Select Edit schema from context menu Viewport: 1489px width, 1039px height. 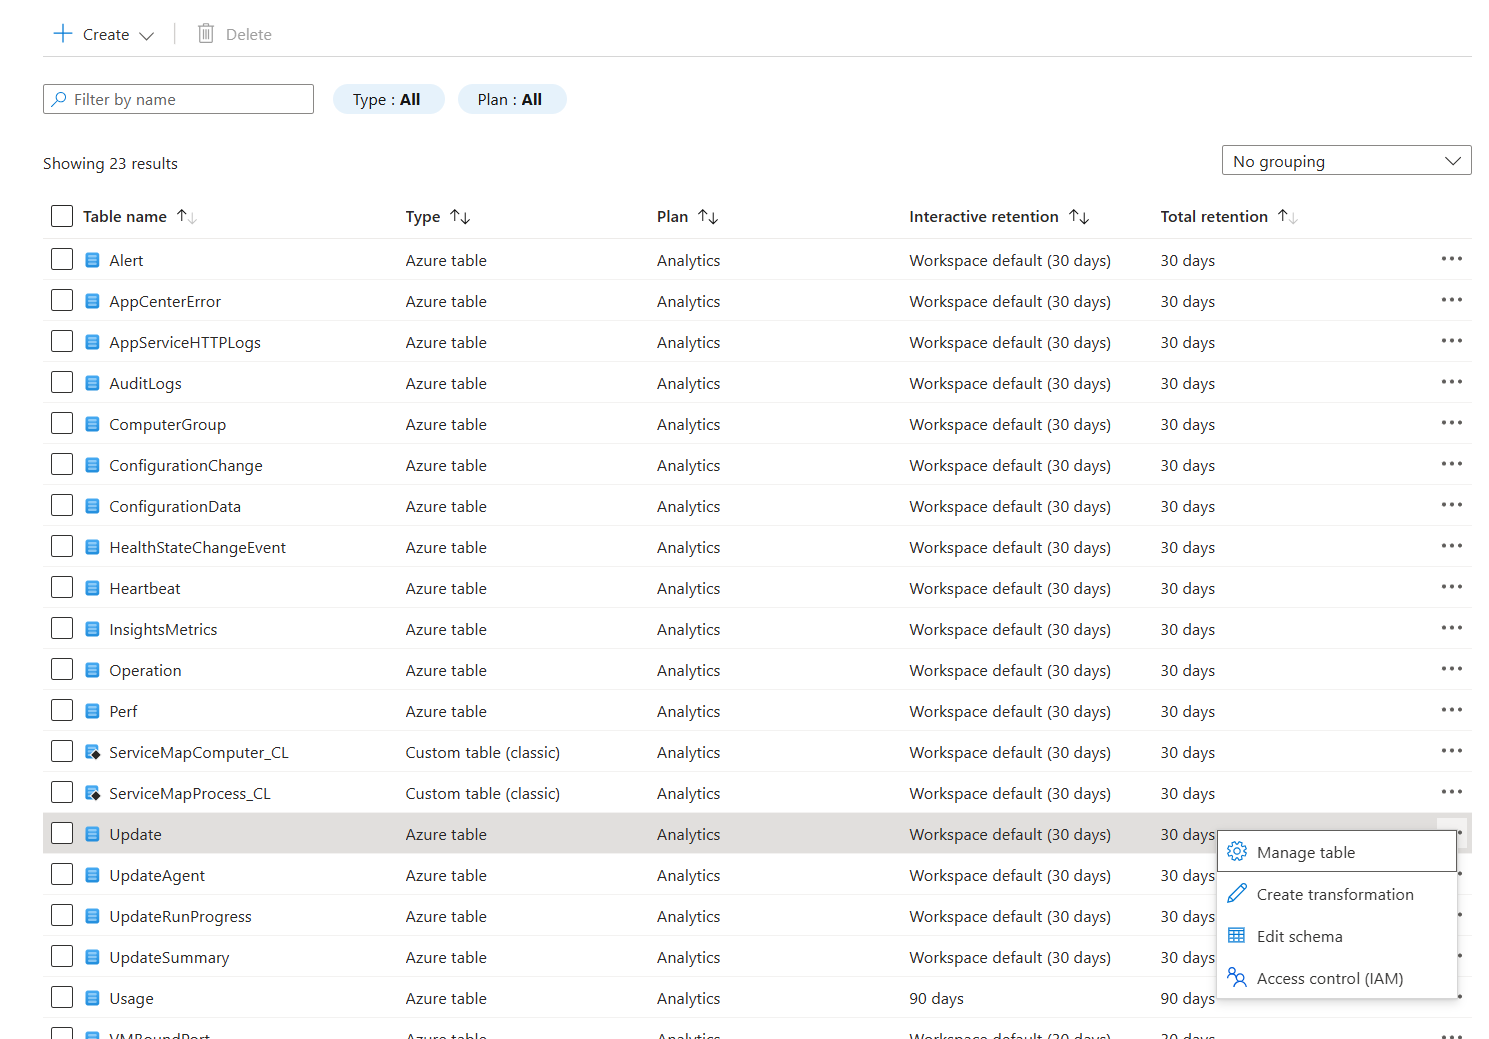pos(1337,936)
